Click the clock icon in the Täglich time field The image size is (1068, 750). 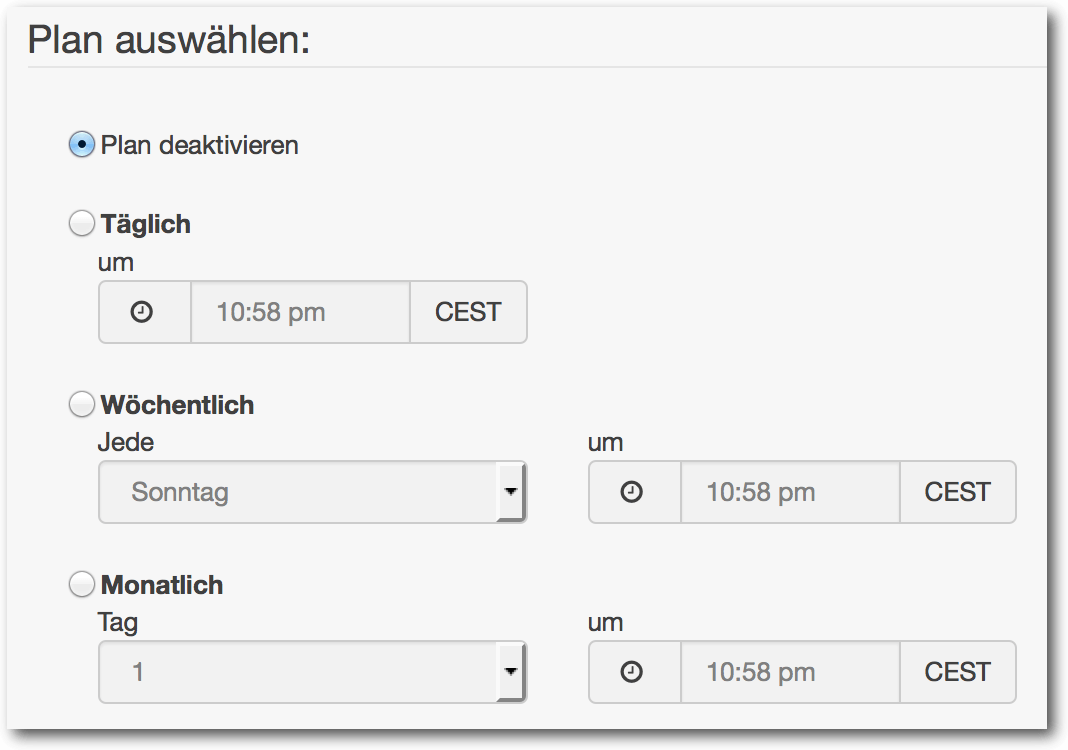point(143,312)
